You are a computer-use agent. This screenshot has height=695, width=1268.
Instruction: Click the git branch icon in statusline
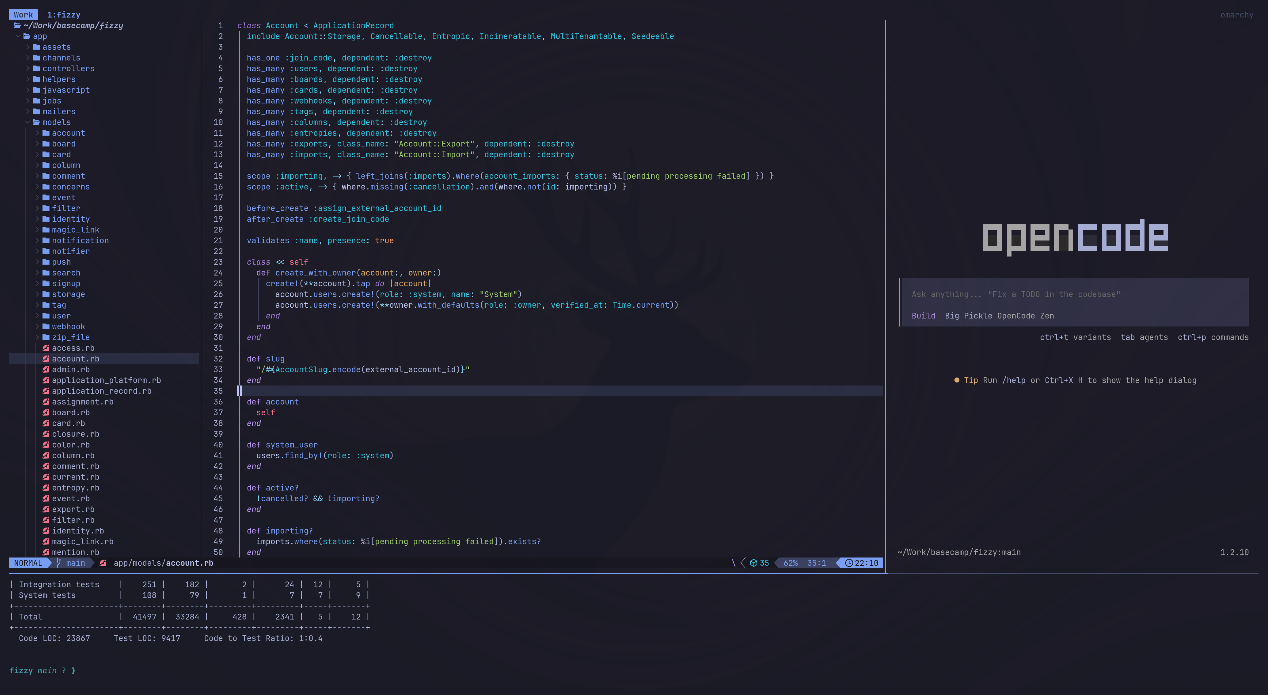(57, 563)
